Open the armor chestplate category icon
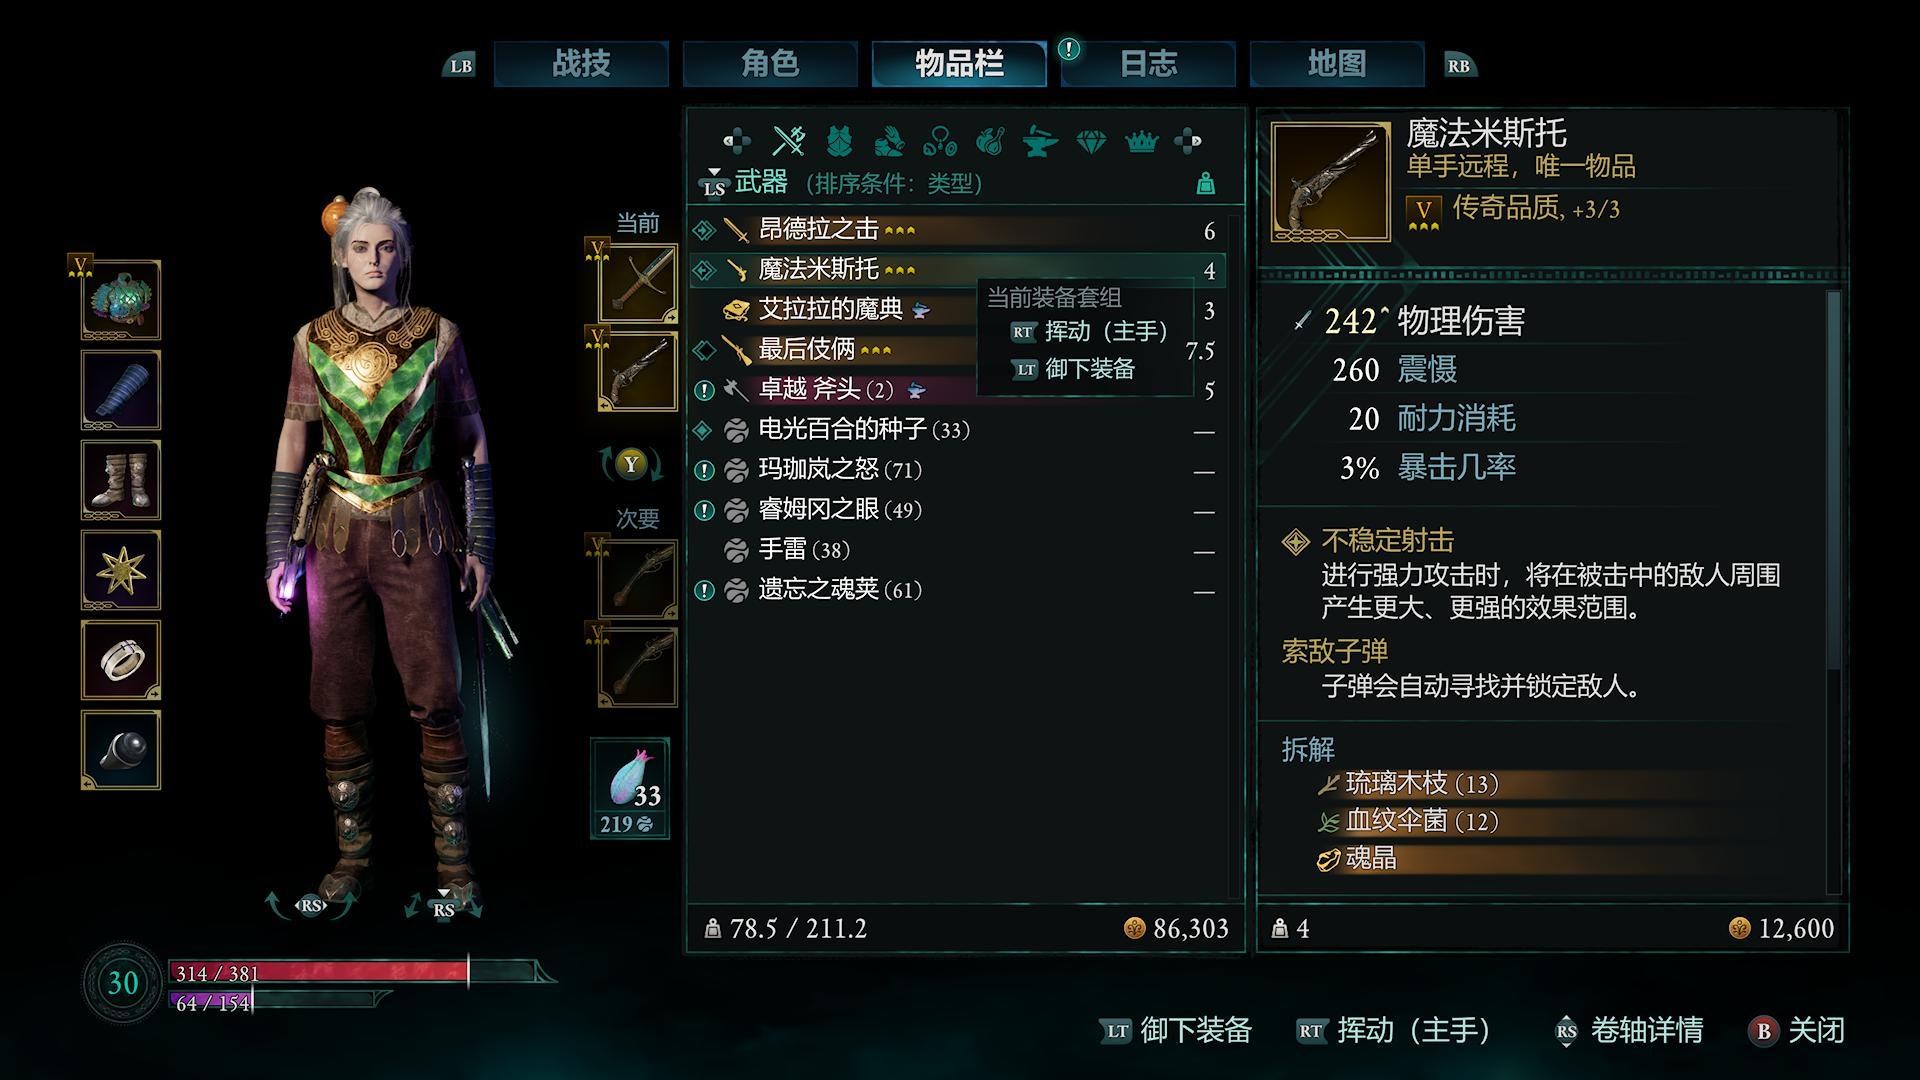 coord(839,141)
